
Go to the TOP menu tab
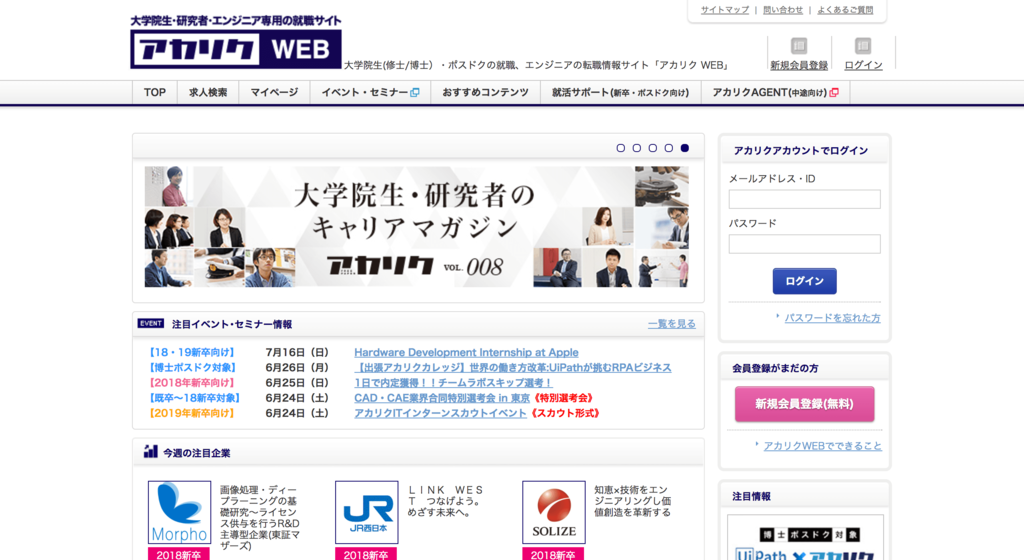tap(155, 93)
